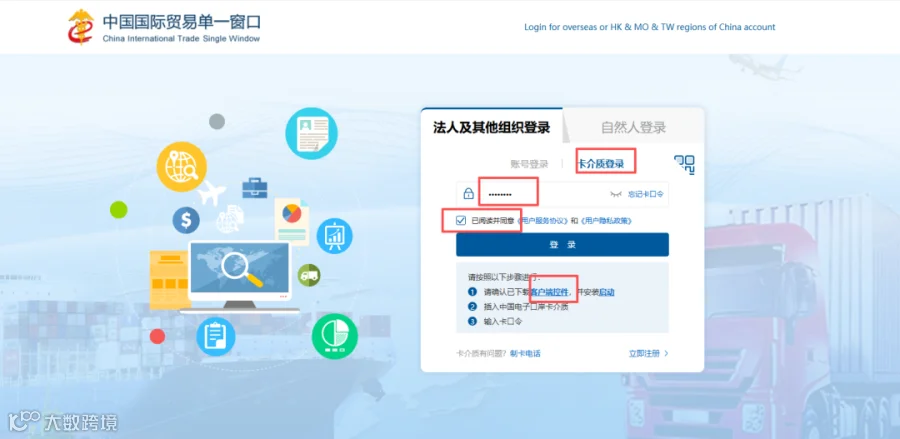Click the China International Trade Single Window logo
900x439 pixels.
[x=164, y=27]
